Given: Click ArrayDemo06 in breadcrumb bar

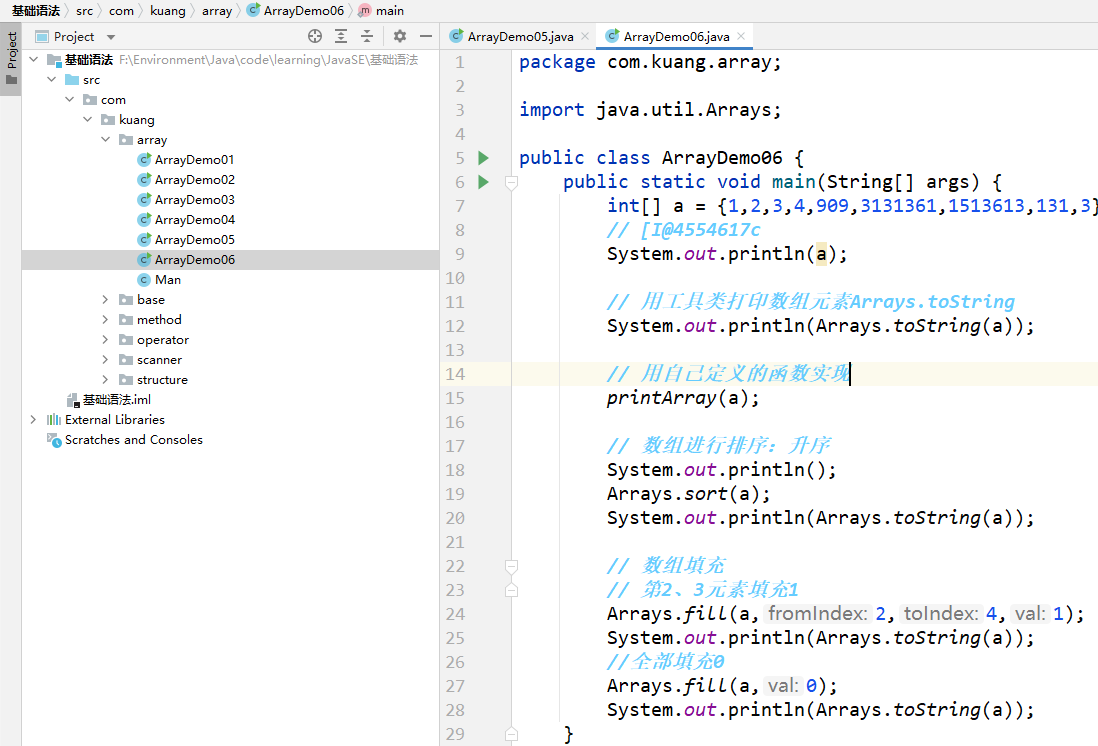Looking at the screenshot, I should pyautogui.click(x=303, y=11).
